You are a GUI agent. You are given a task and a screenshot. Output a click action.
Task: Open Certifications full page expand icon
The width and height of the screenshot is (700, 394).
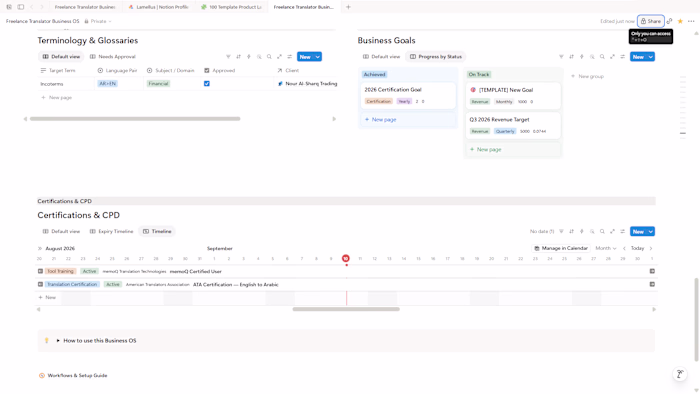(x=612, y=231)
